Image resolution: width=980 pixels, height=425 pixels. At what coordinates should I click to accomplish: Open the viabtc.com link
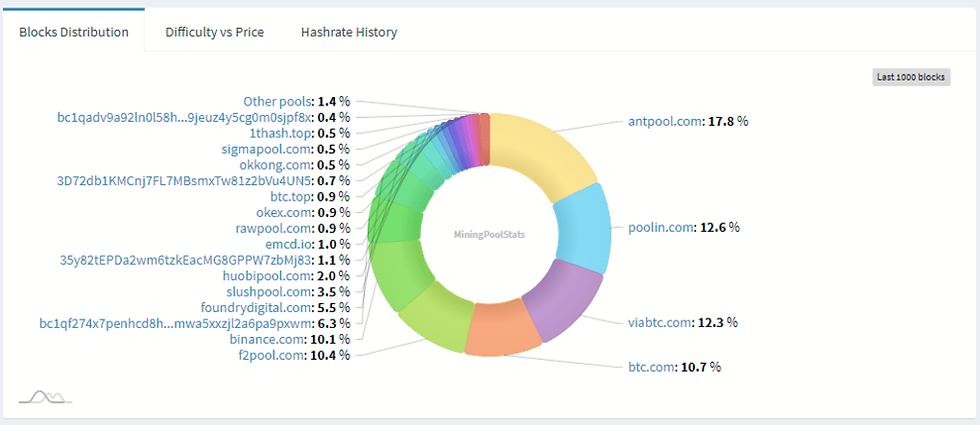click(661, 322)
